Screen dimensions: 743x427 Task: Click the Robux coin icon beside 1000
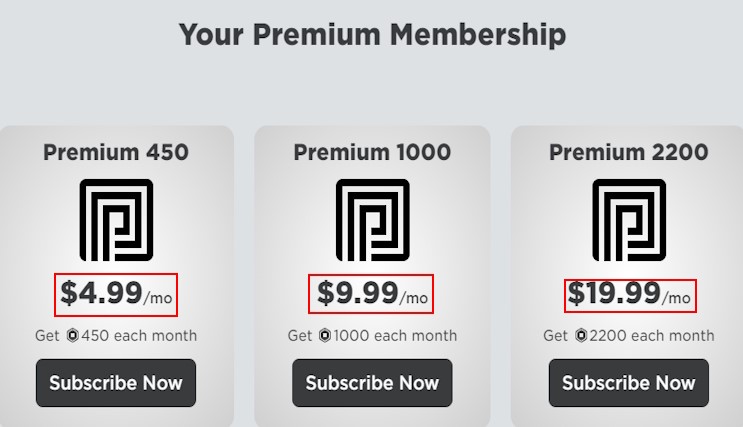pyautogui.click(x=325, y=336)
